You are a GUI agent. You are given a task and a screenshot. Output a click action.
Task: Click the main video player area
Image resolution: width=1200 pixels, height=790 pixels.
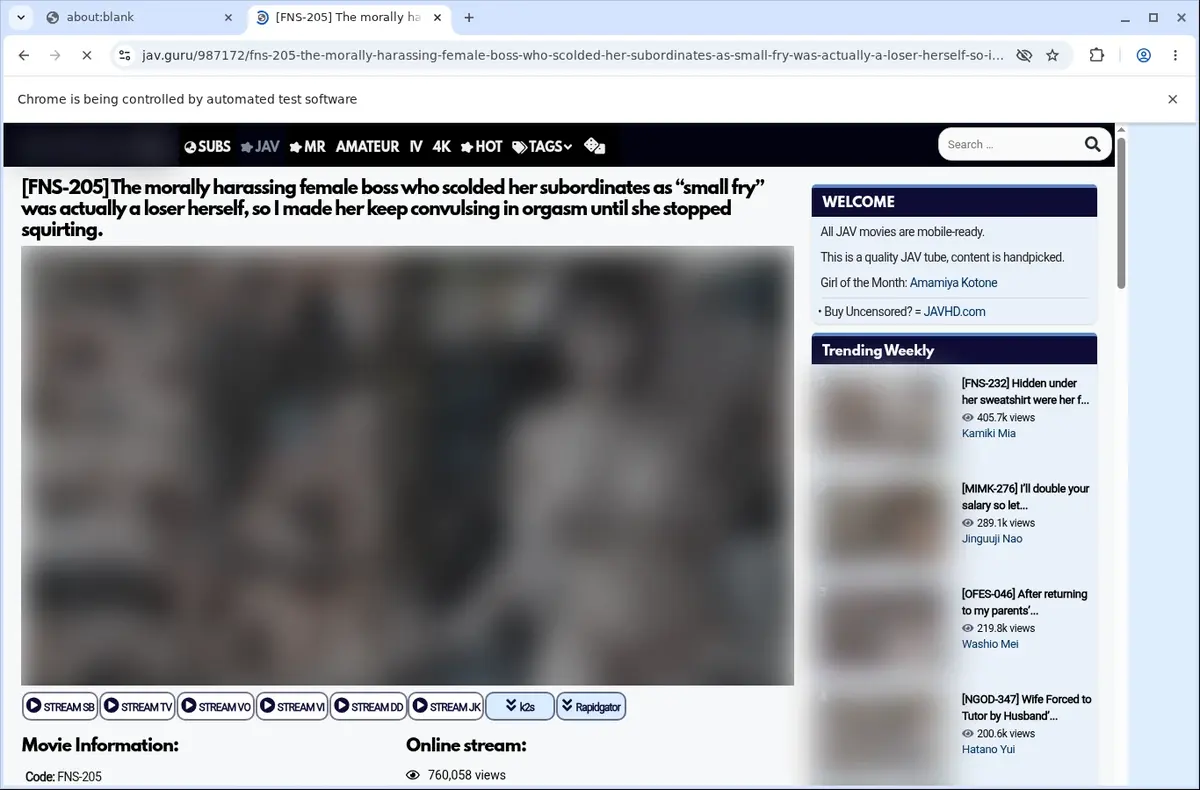tap(407, 465)
